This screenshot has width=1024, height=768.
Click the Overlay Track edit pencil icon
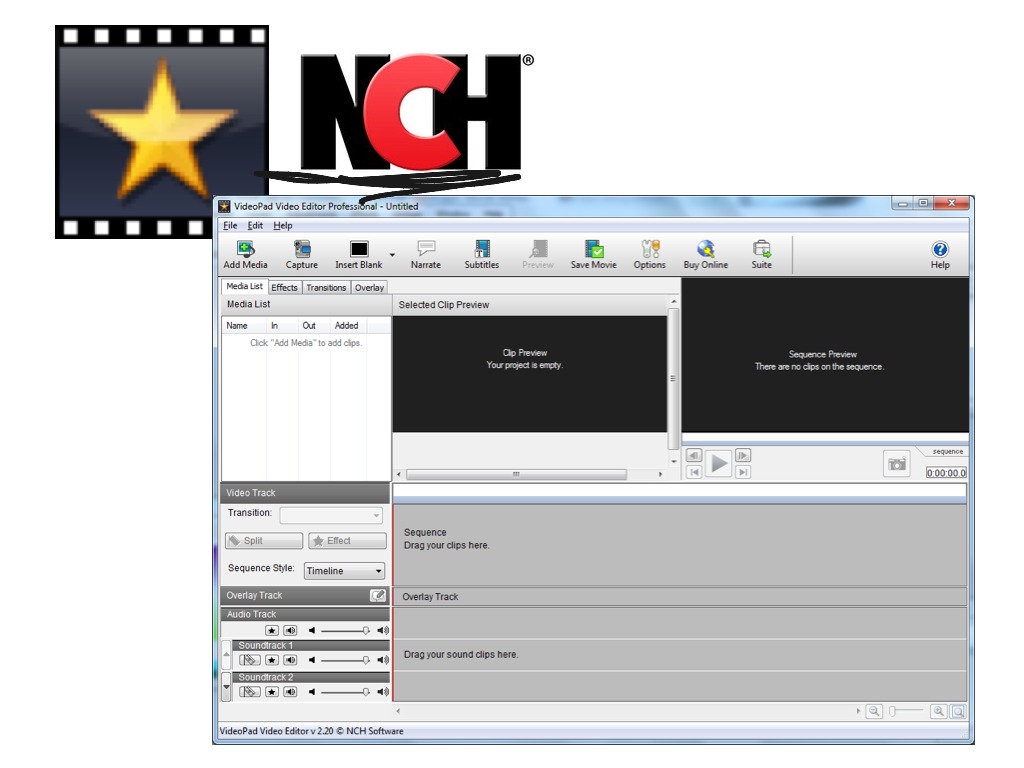(x=378, y=596)
